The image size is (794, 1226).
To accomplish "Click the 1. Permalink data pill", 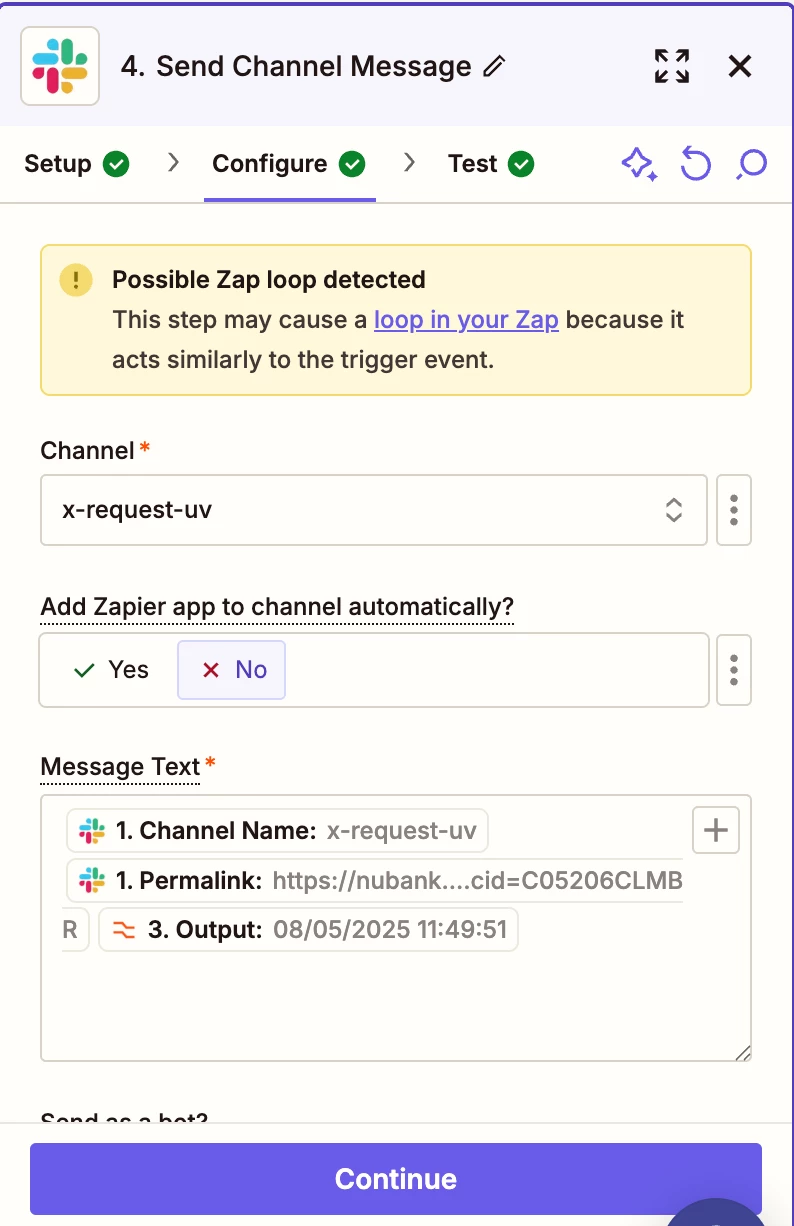I will (x=375, y=880).
